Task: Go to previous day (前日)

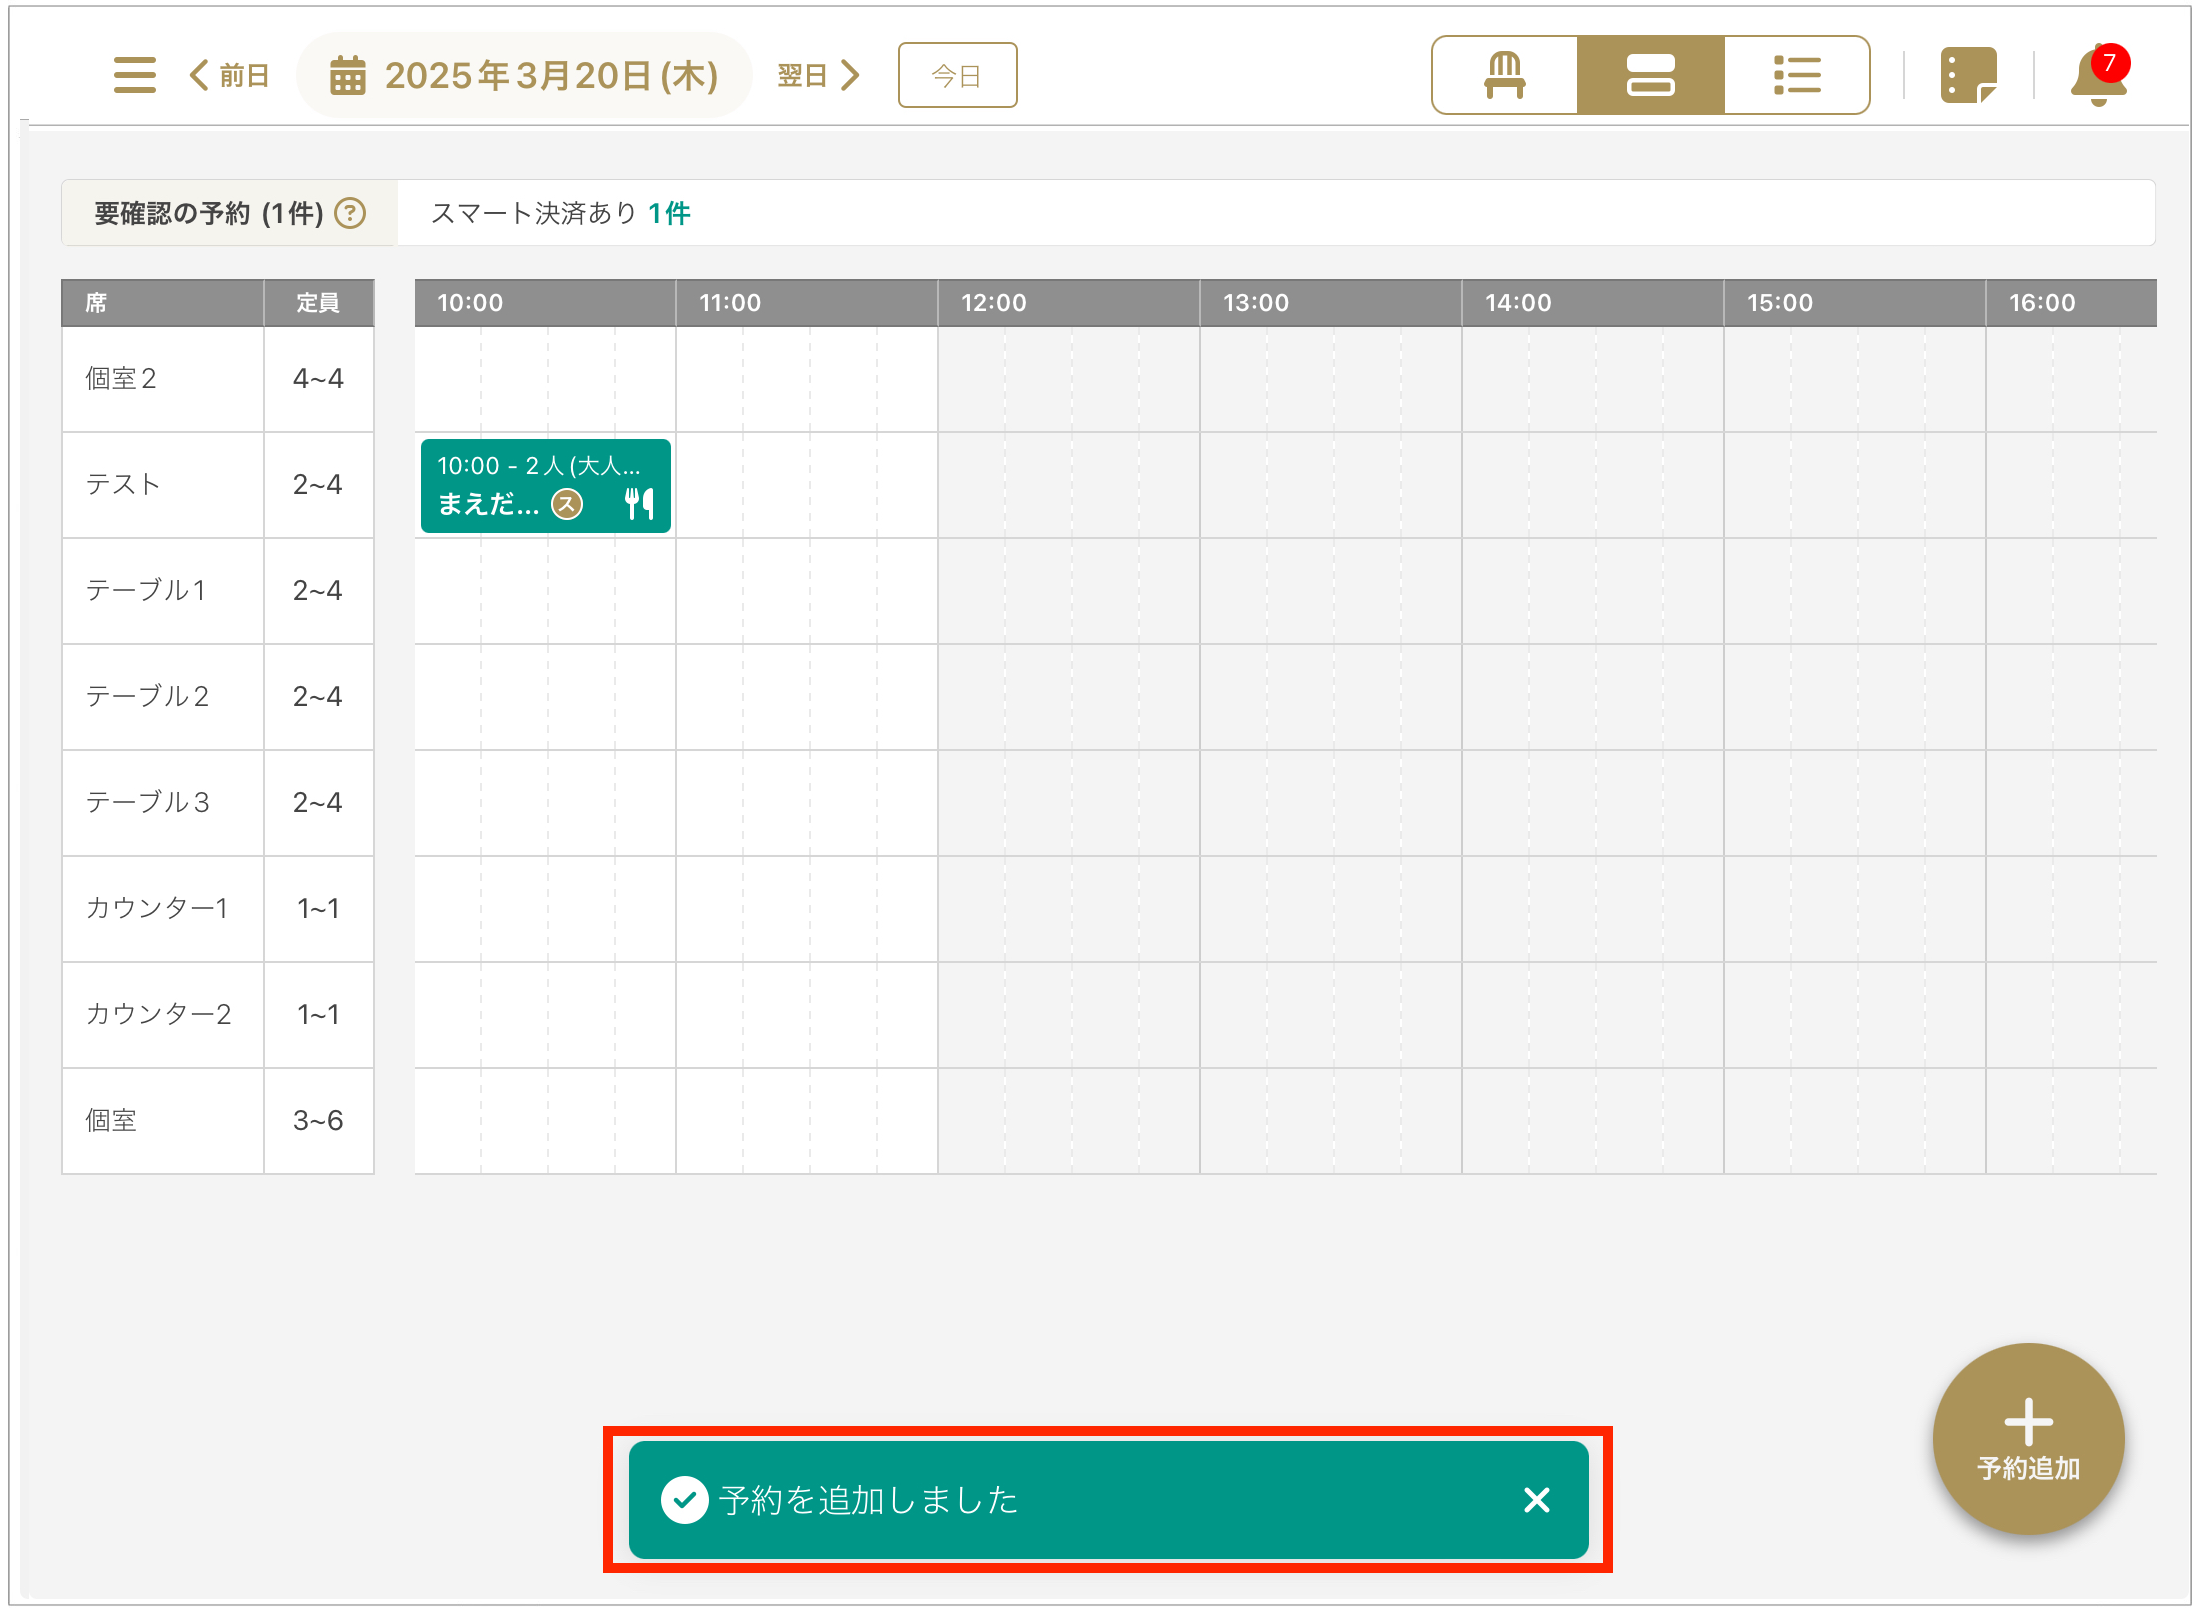Action: (x=229, y=75)
